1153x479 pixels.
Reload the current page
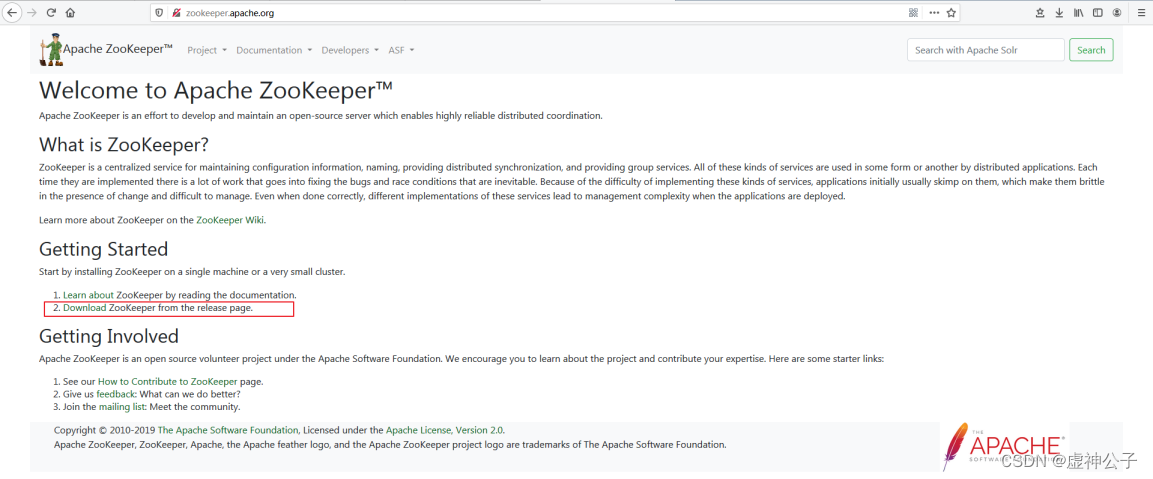51,13
